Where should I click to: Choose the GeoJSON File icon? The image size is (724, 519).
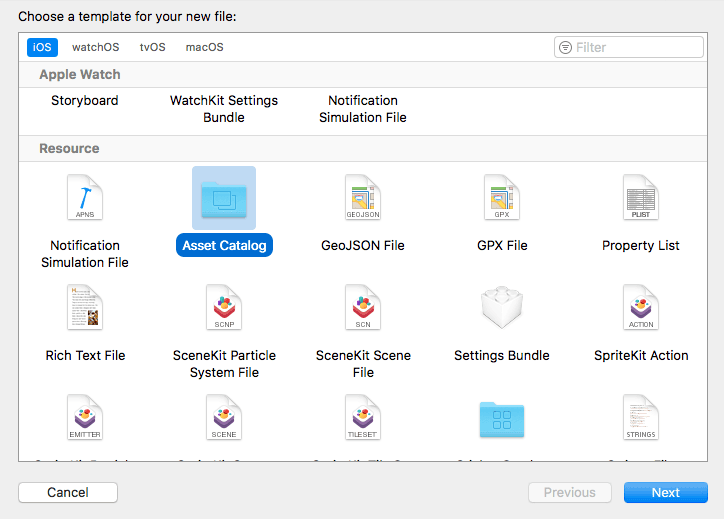[x=363, y=198]
